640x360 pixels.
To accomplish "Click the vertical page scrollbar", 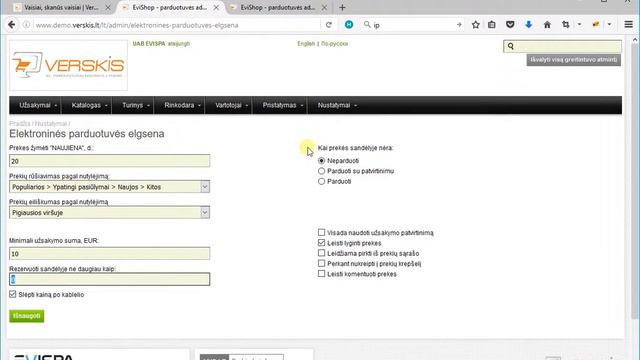I will (635, 180).
